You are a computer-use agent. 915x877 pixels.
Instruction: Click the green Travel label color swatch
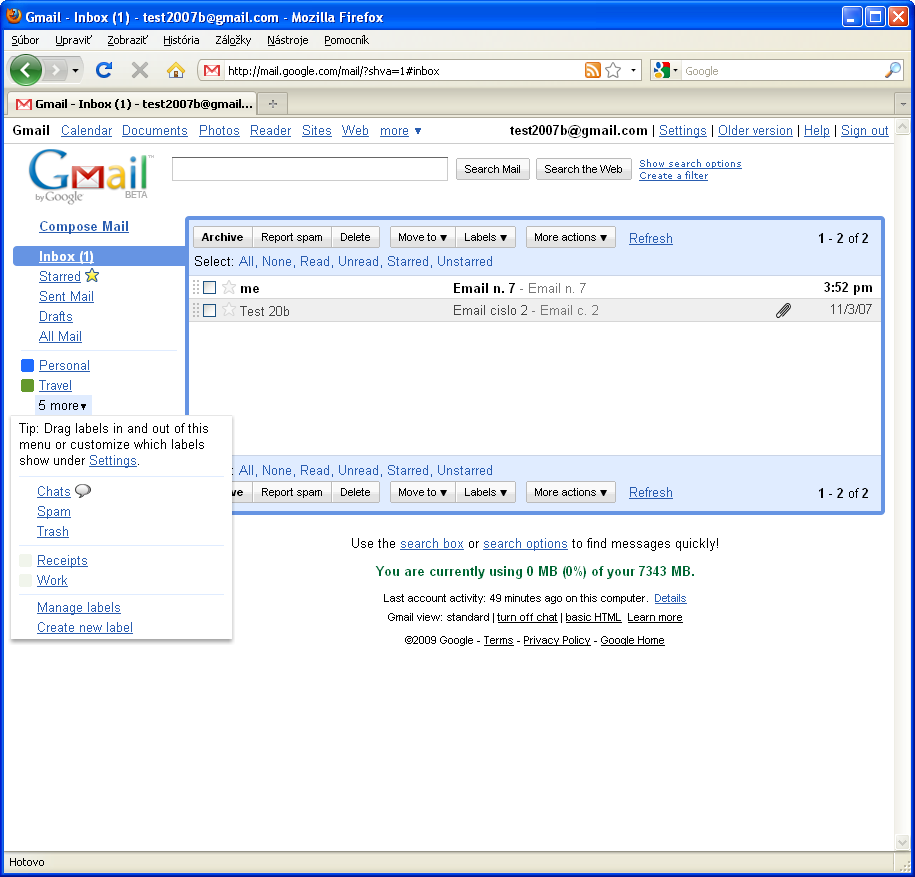[x=27, y=385]
